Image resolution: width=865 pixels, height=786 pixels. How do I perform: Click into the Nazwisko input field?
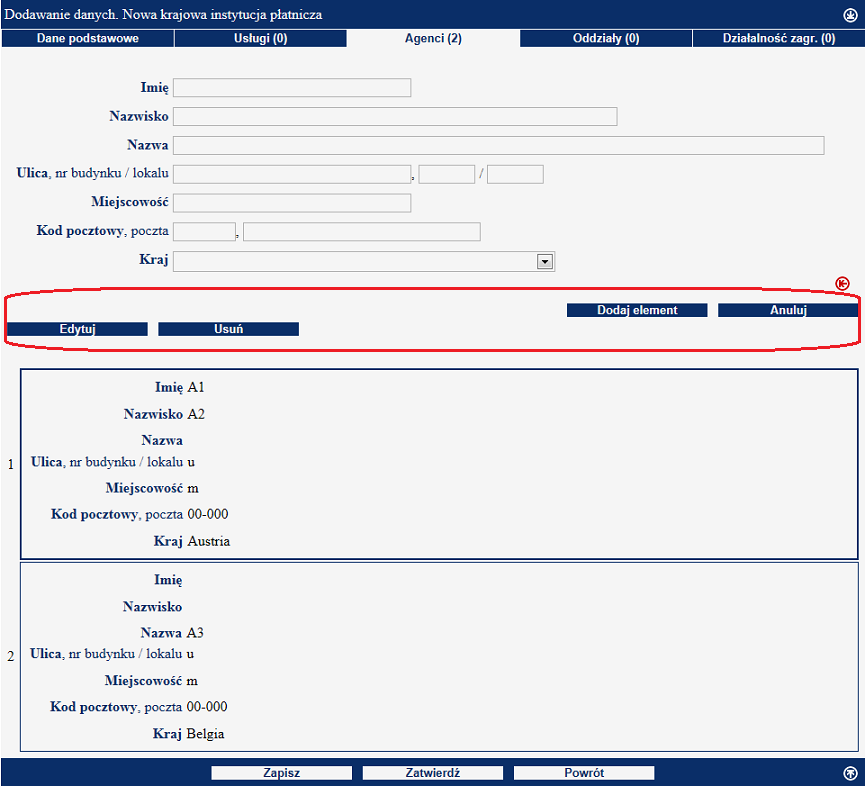[x=395, y=116]
